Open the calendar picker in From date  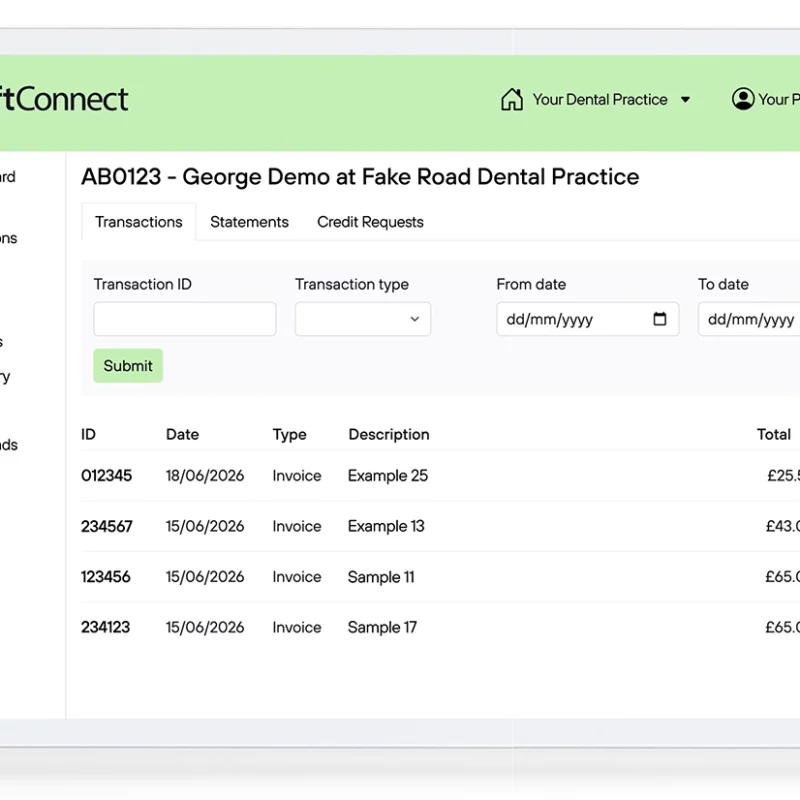660,319
